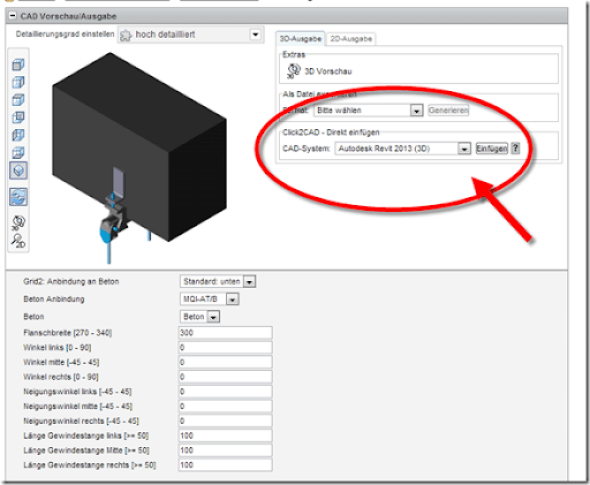
Task: Select the fifth view cube orientation icon
Action: coord(18,135)
